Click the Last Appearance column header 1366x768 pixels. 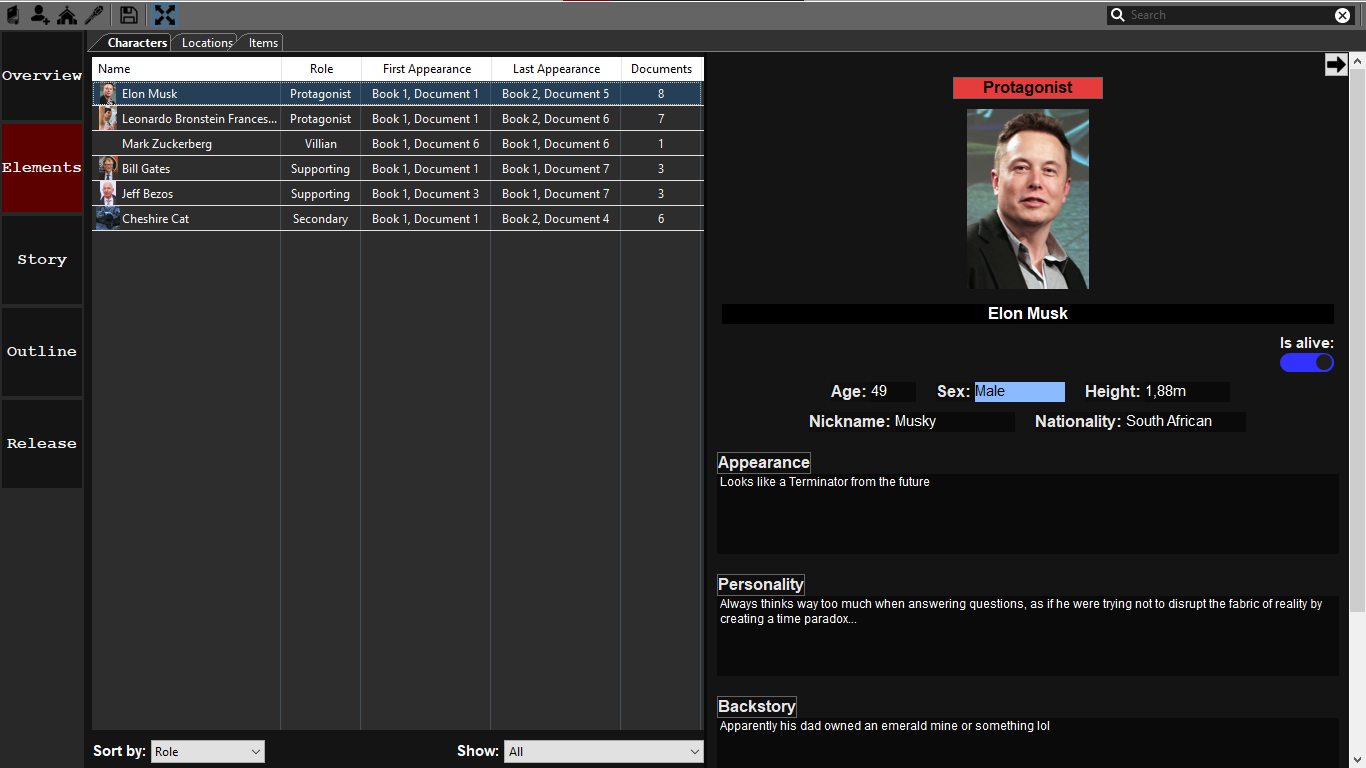(556, 69)
